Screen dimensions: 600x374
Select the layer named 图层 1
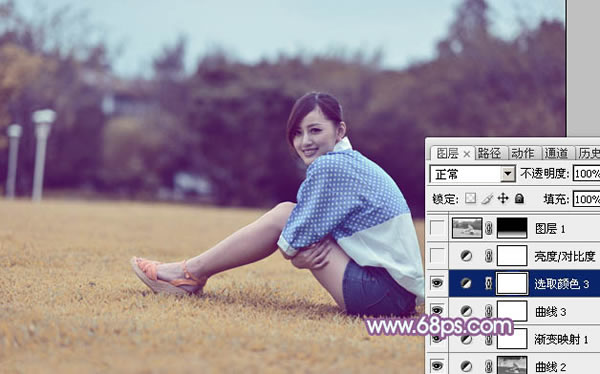(550, 229)
